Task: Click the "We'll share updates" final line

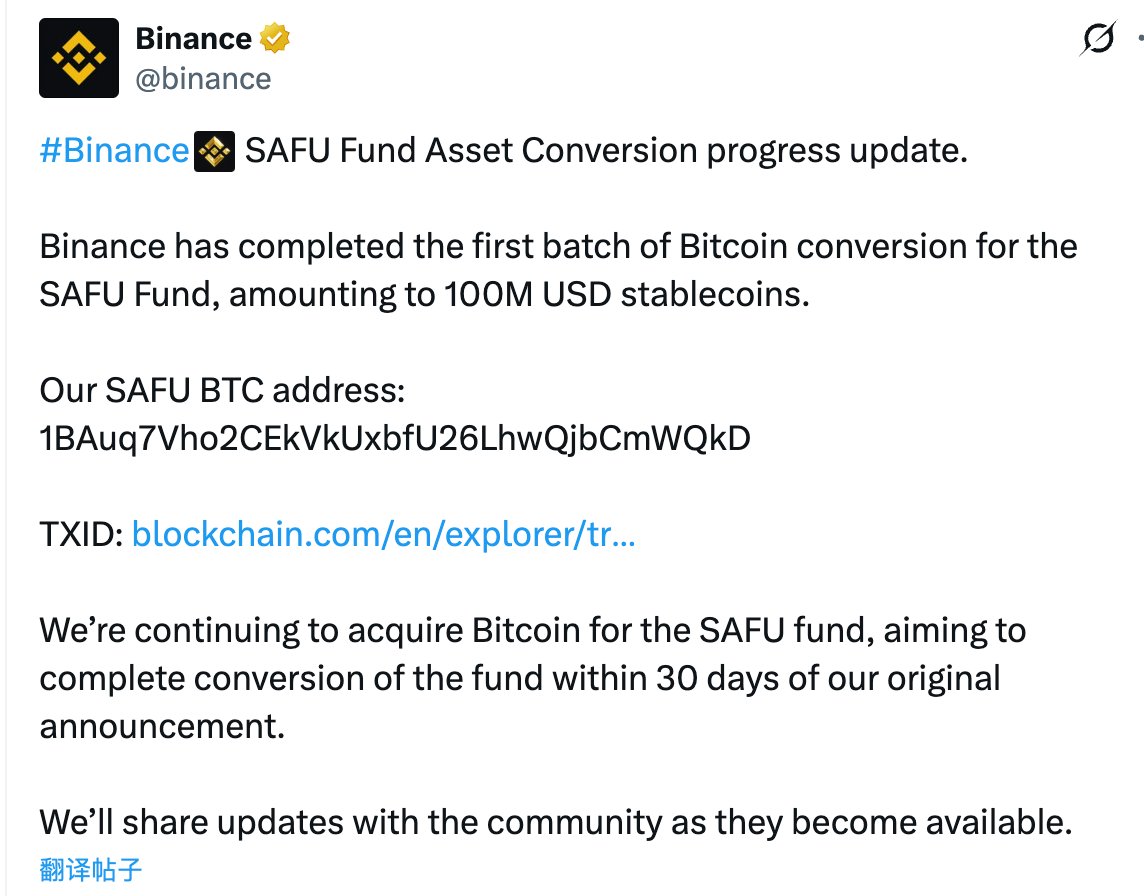Action: click(x=555, y=822)
